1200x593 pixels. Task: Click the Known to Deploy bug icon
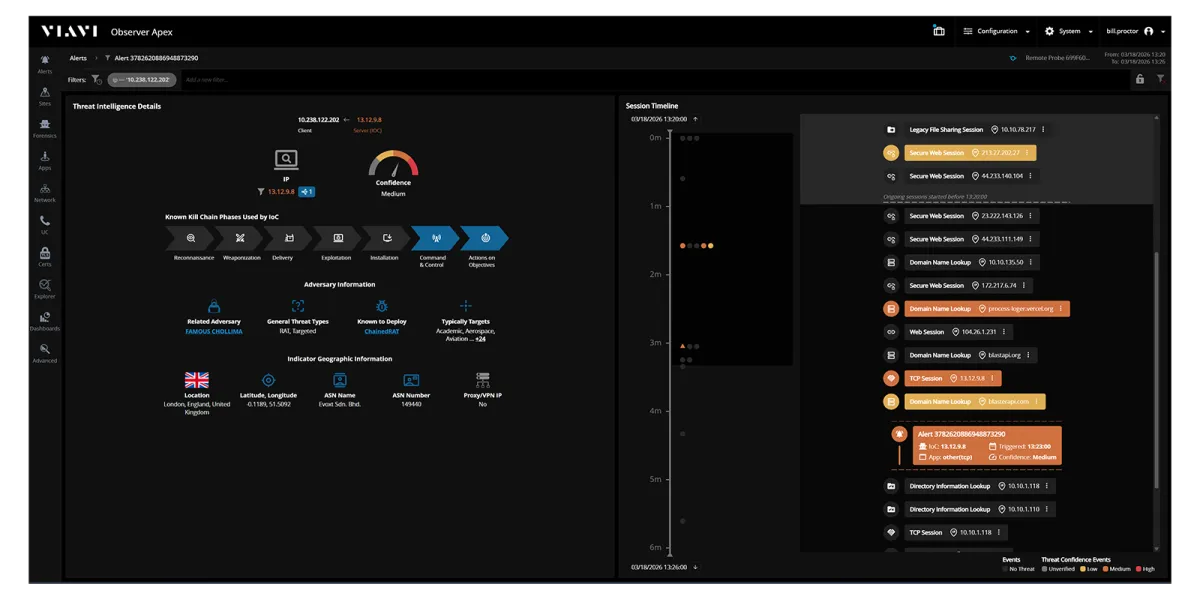381,306
